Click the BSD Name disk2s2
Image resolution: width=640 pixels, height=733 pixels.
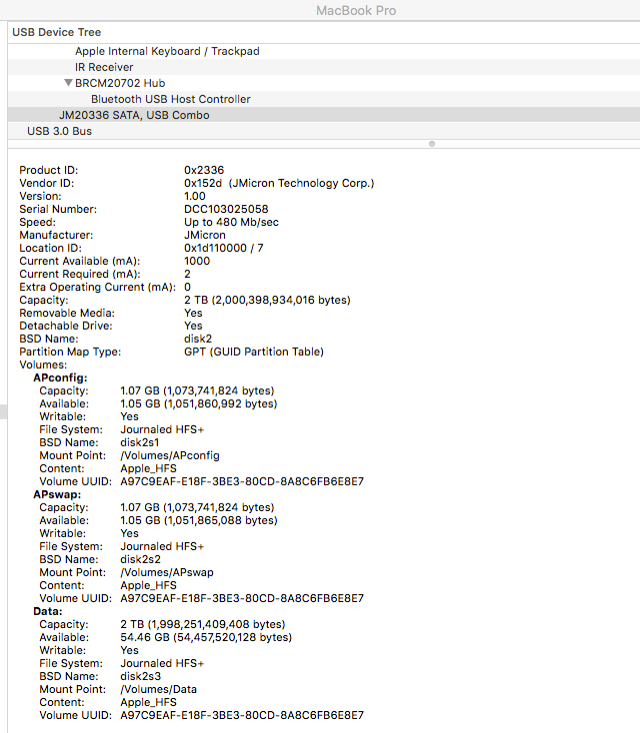click(x=141, y=559)
